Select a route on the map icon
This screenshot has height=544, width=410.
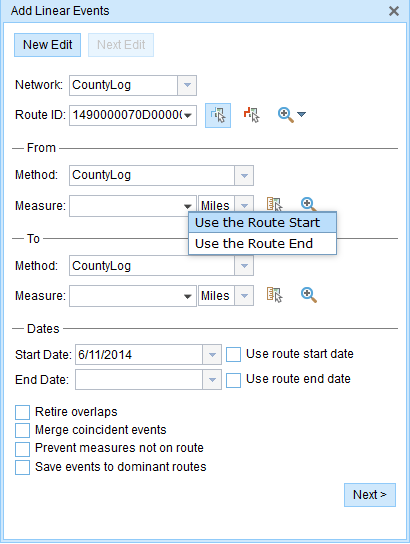coord(218,115)
